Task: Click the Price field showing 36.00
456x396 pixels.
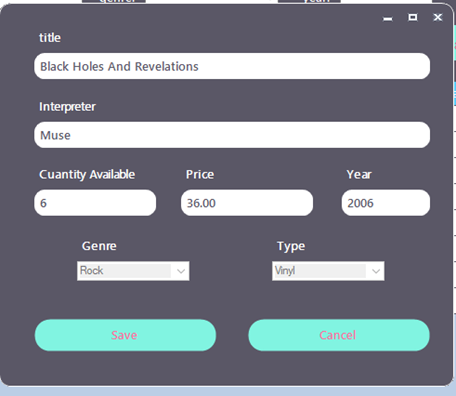Action: point(247,203)
